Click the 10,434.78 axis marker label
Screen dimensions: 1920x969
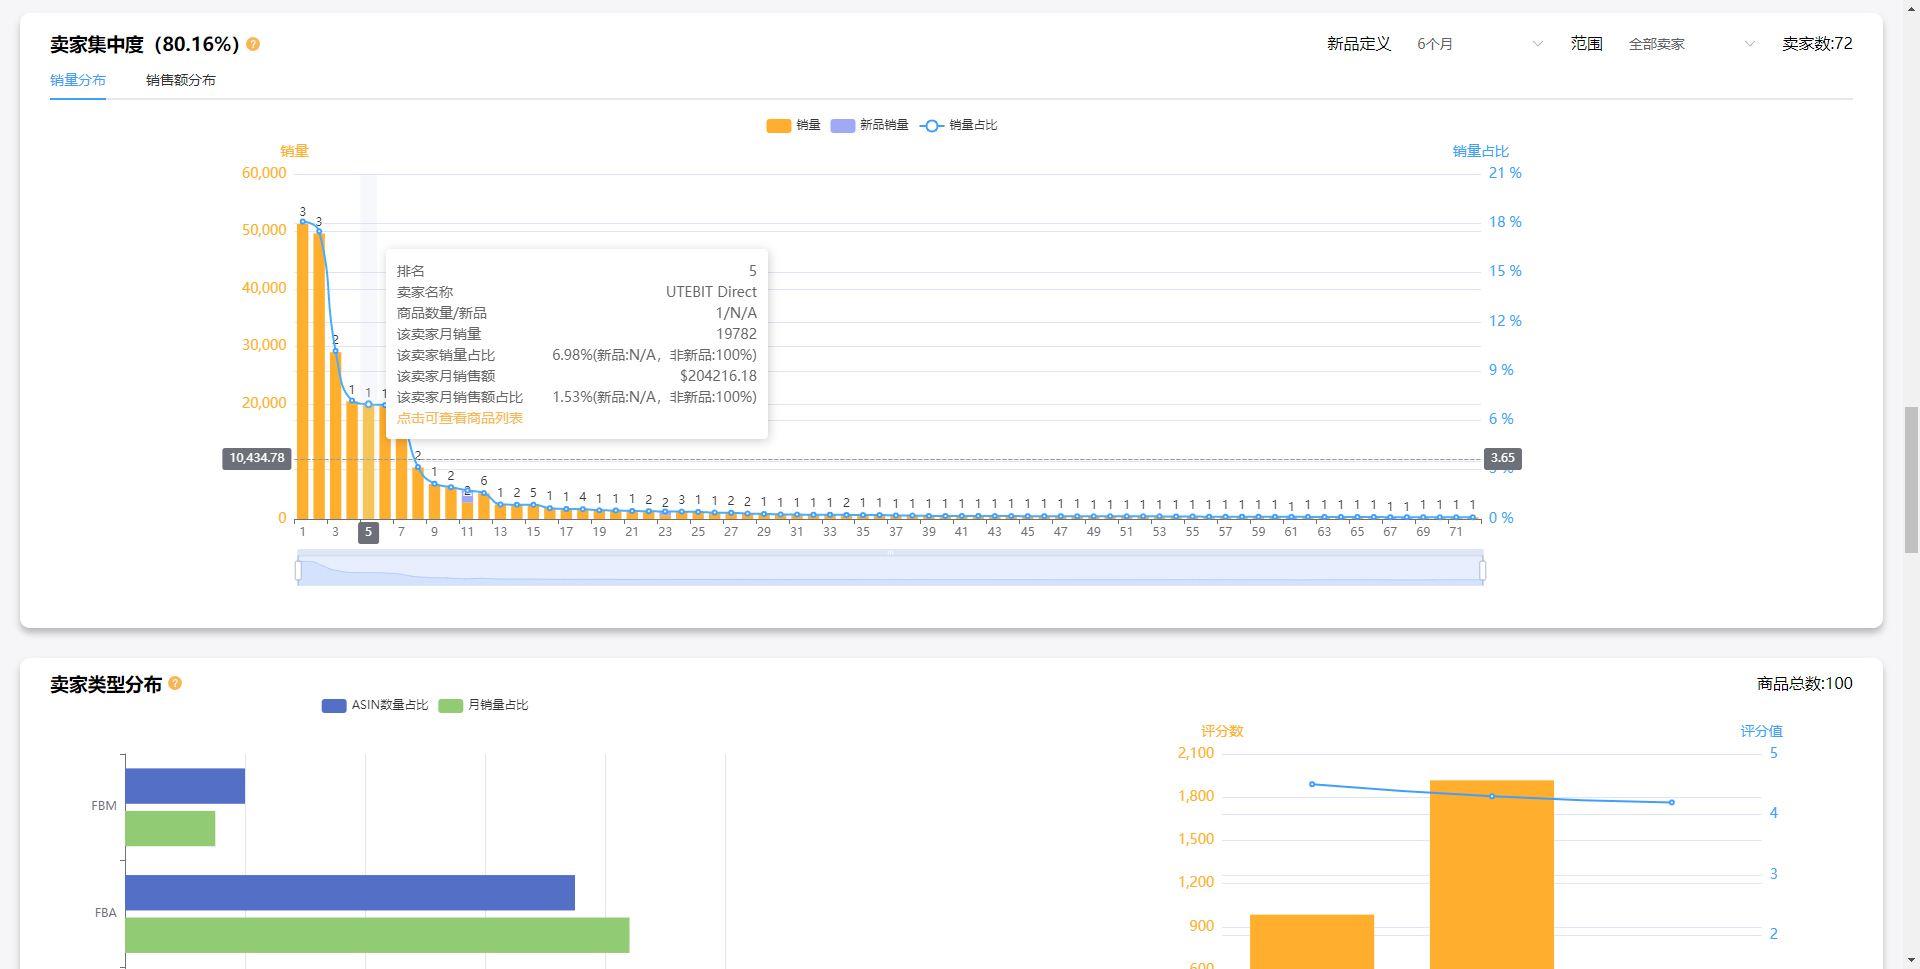(x=257, y=458)
